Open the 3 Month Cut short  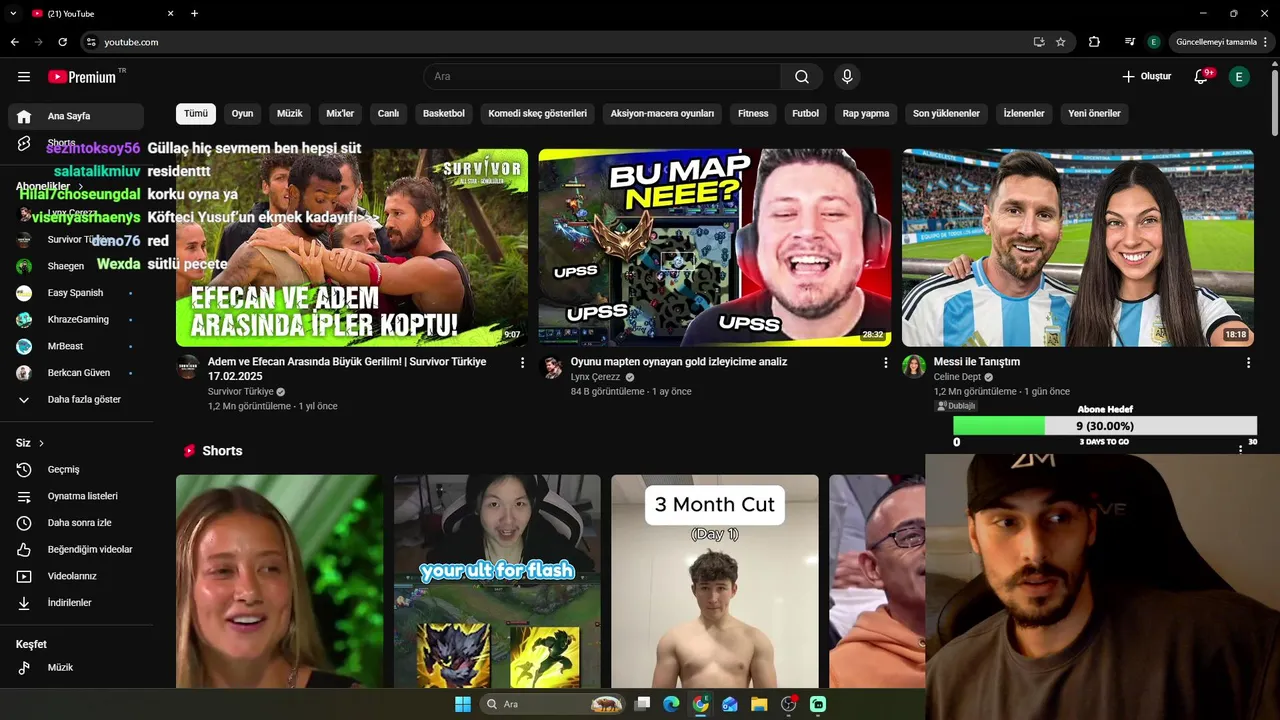(x=715, y=581)
